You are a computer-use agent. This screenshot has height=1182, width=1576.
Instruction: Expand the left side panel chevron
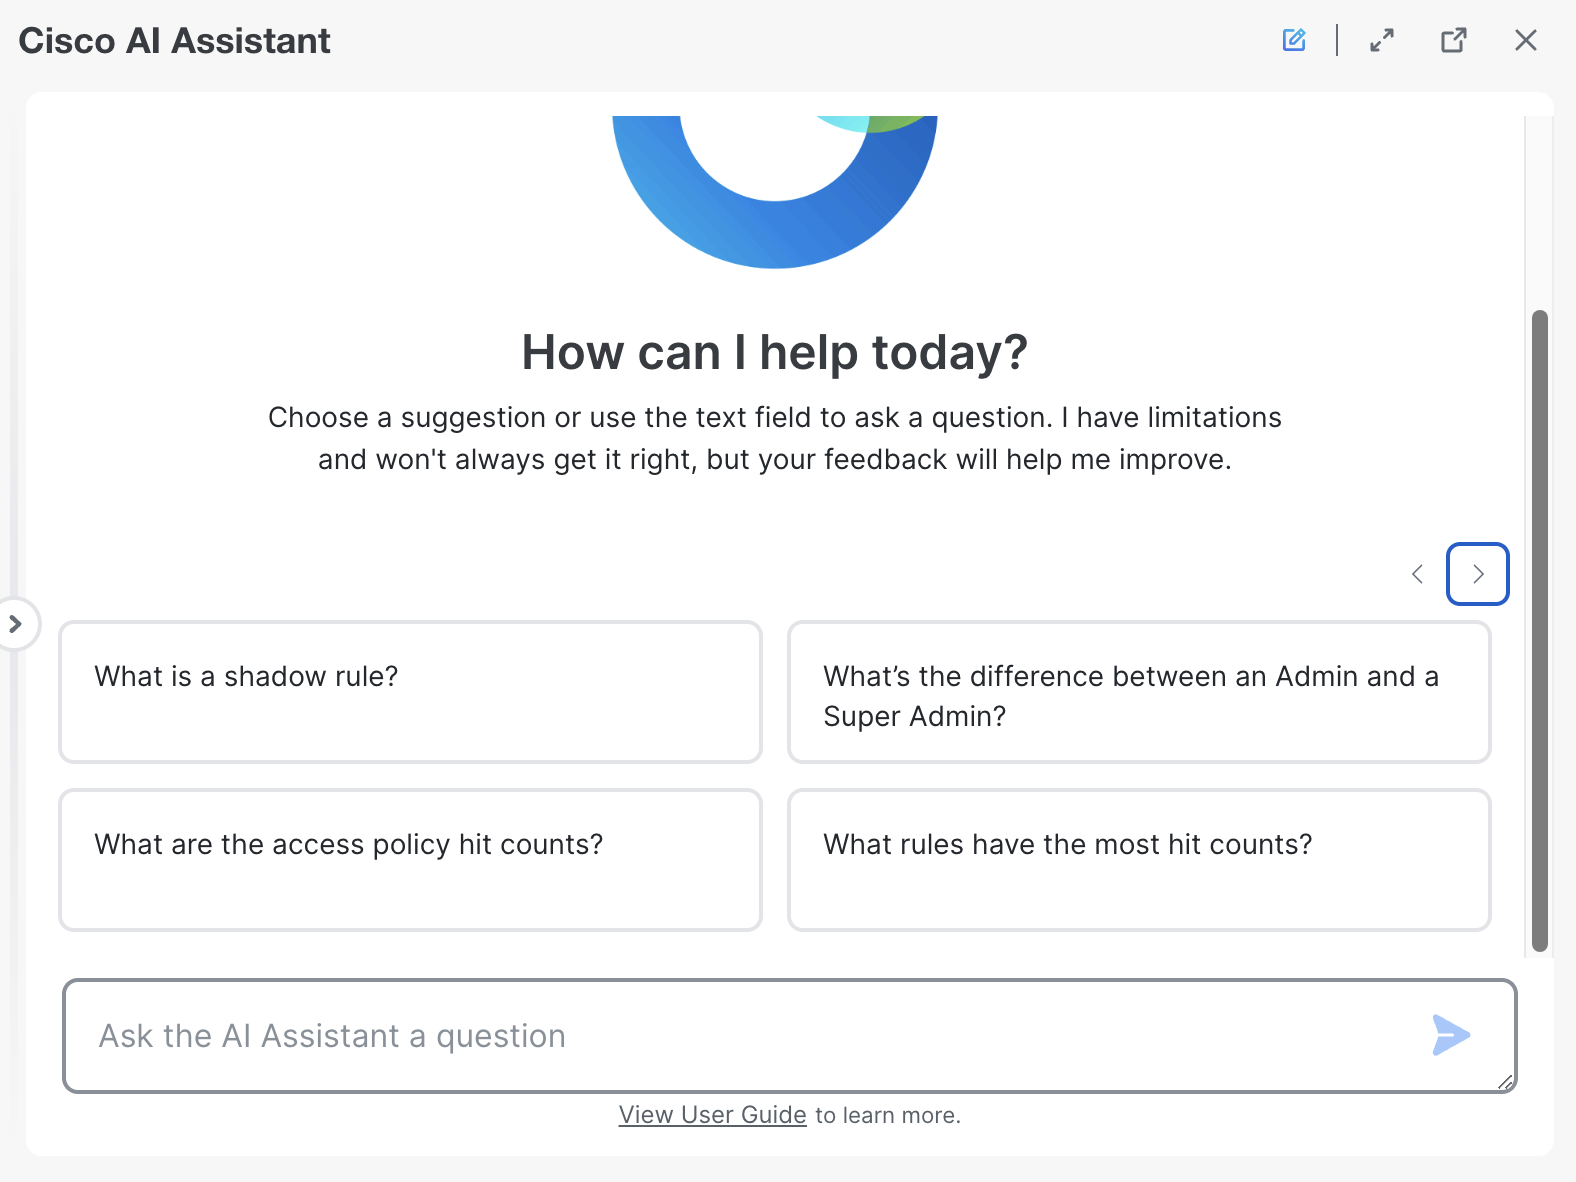(15, 624)
